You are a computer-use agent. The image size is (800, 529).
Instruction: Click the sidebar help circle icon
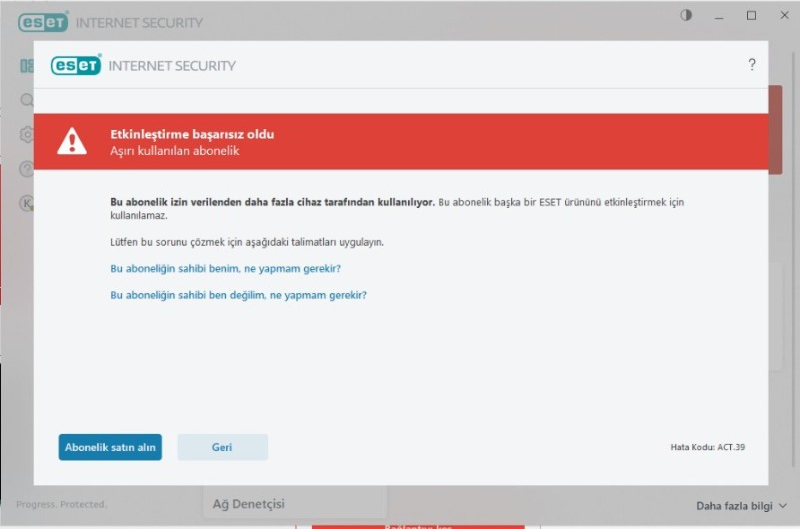click(26, 168)
